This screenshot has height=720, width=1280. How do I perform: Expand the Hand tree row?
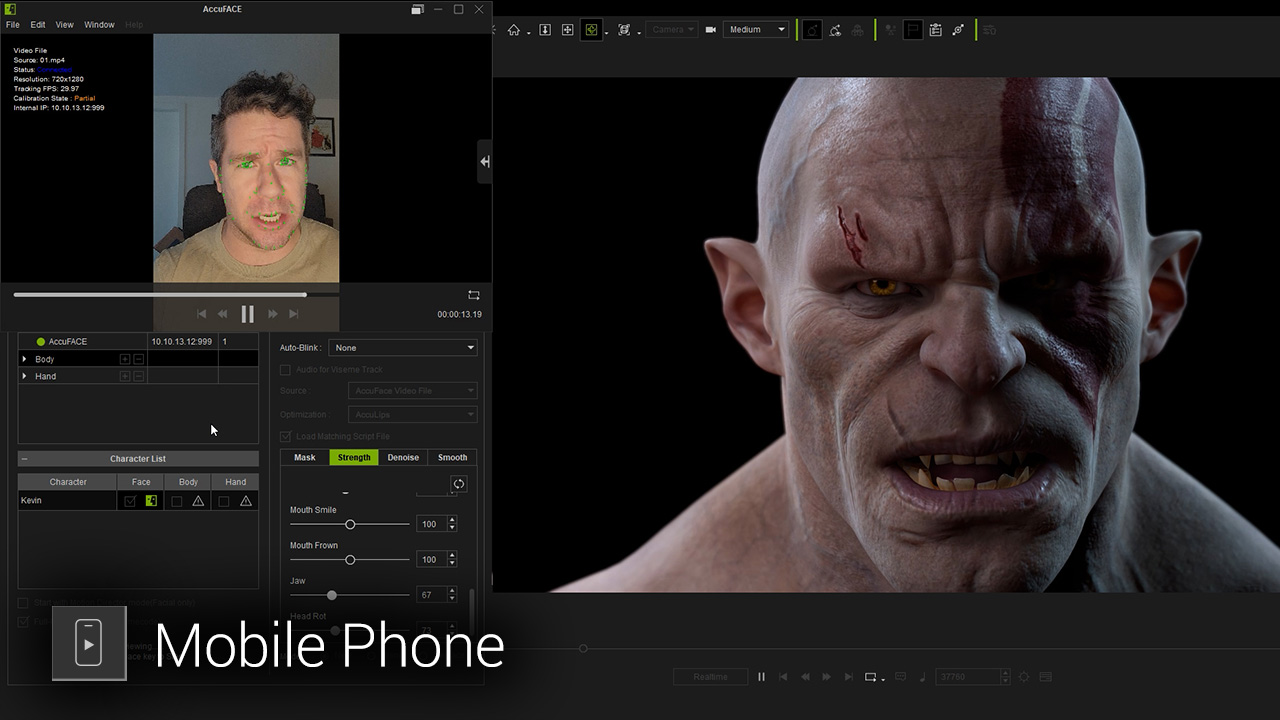[25, 376]
